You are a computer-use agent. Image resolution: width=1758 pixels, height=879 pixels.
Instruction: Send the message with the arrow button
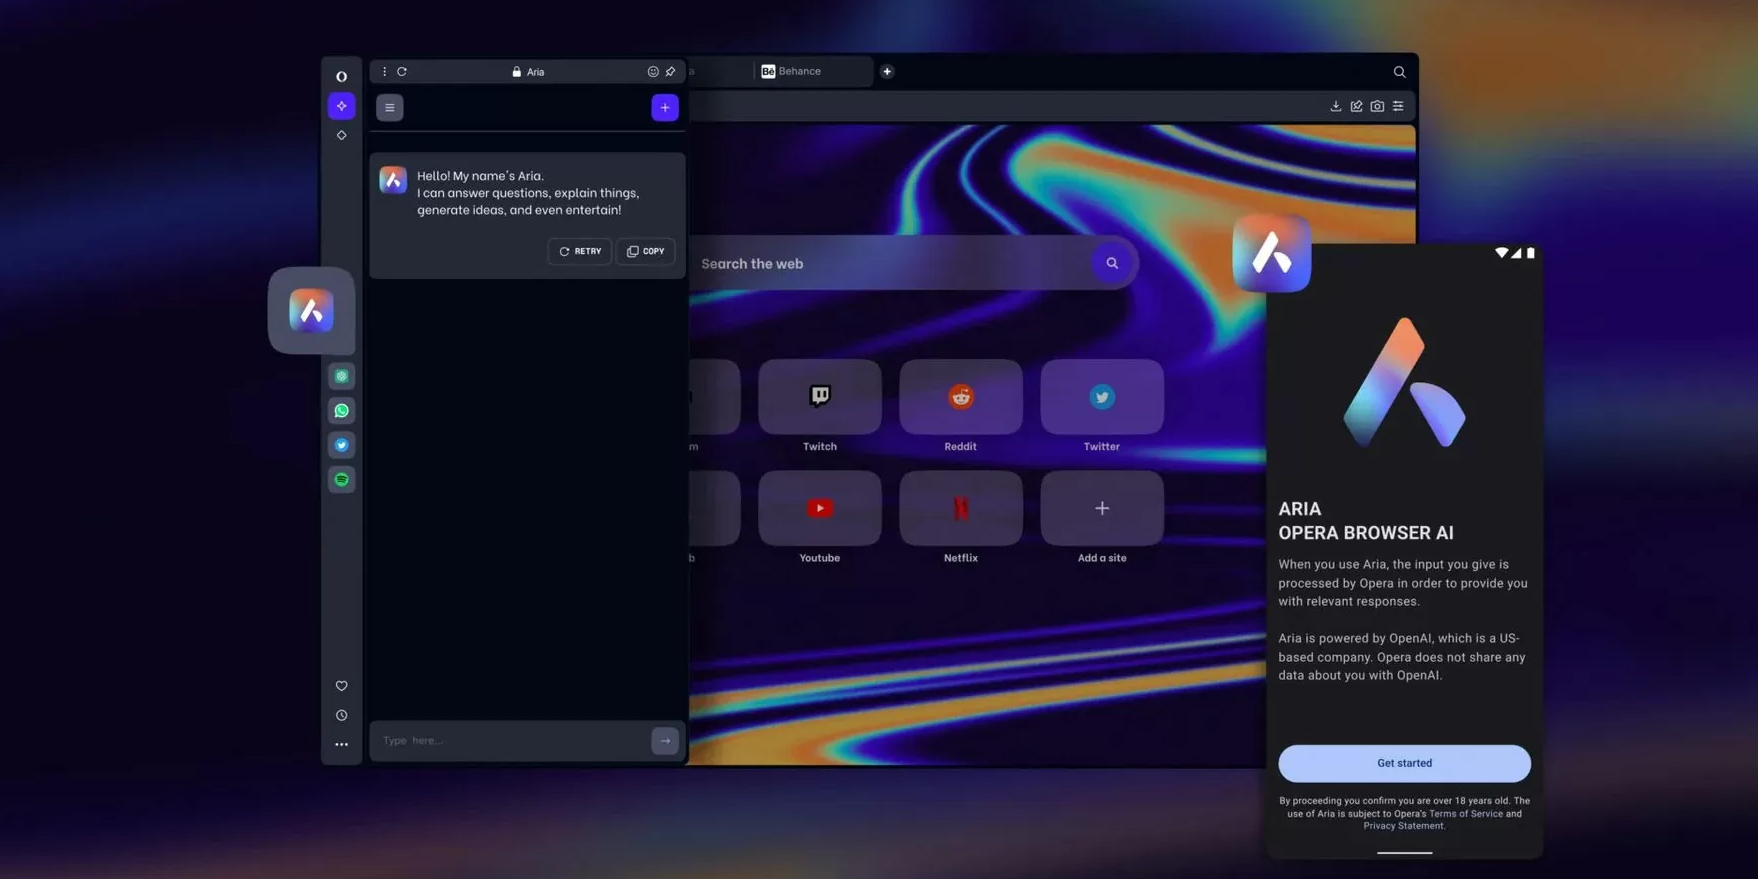665,741
